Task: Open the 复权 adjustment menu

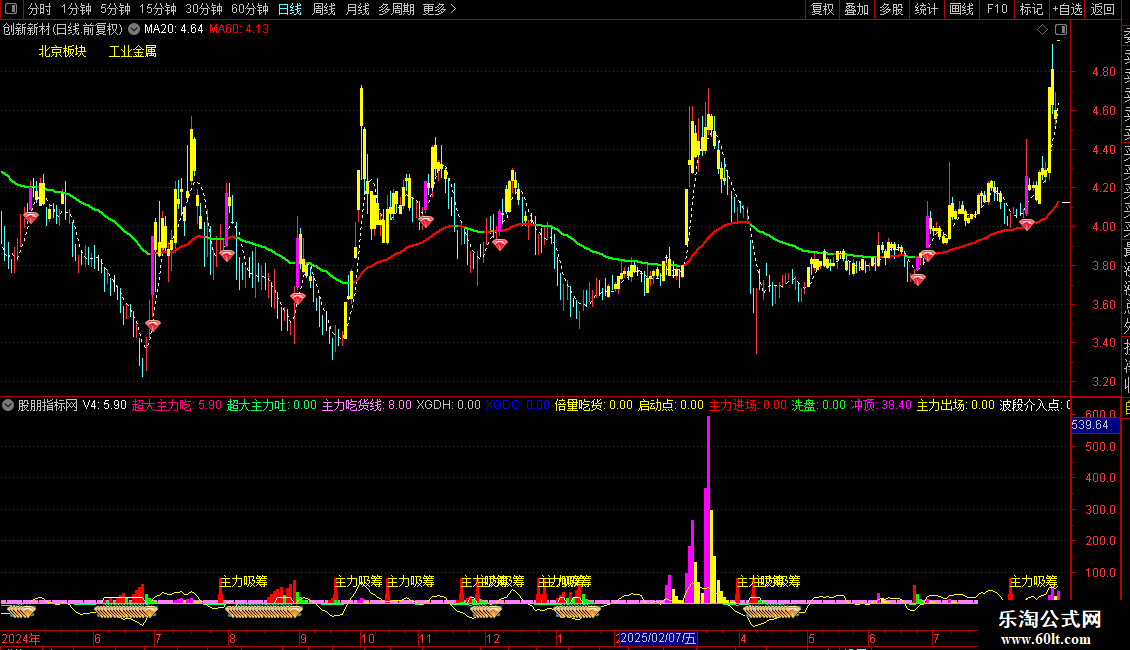Action: point(822,9)
